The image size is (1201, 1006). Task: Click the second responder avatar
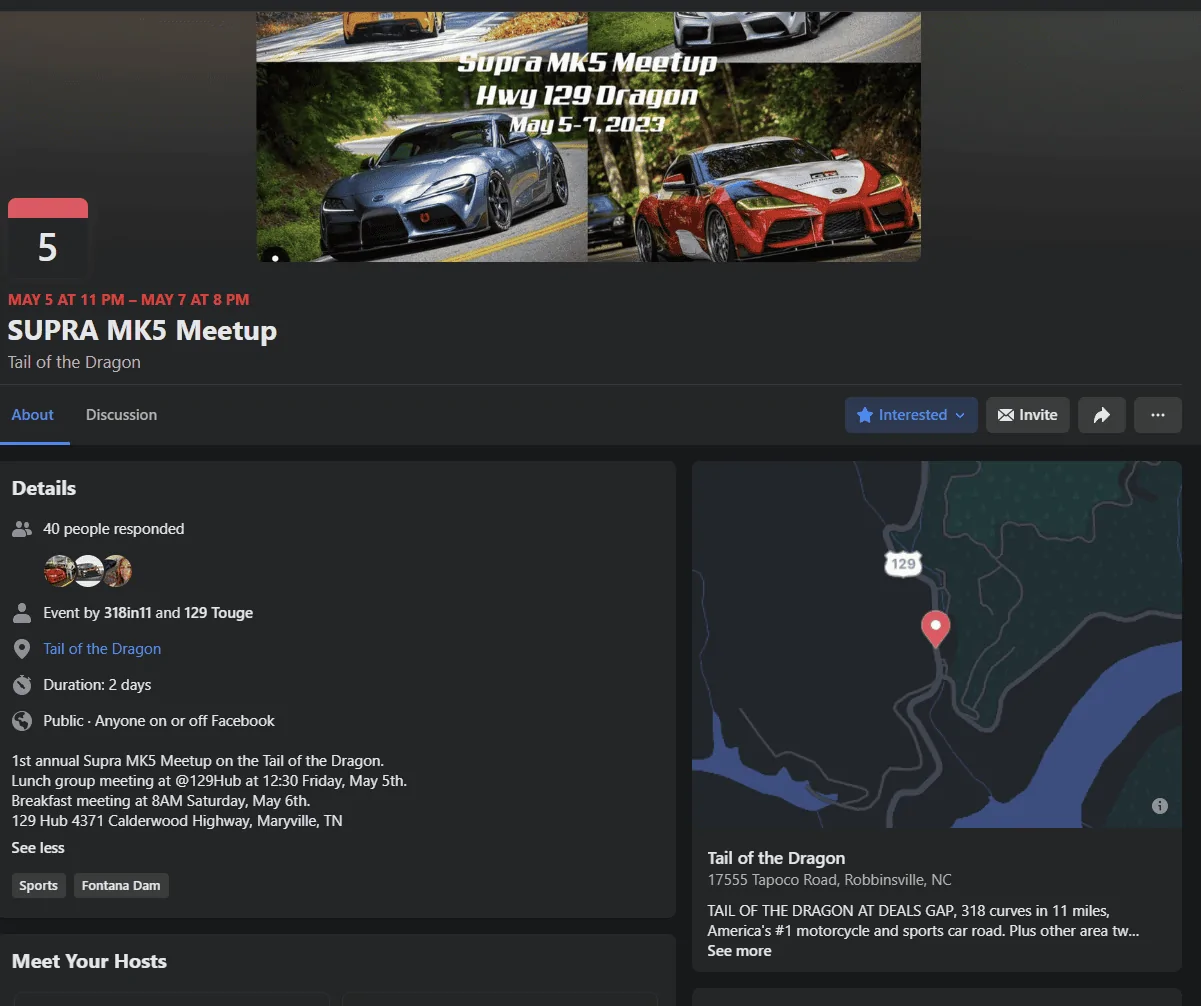pyautogui.click(x=89, y=571)
